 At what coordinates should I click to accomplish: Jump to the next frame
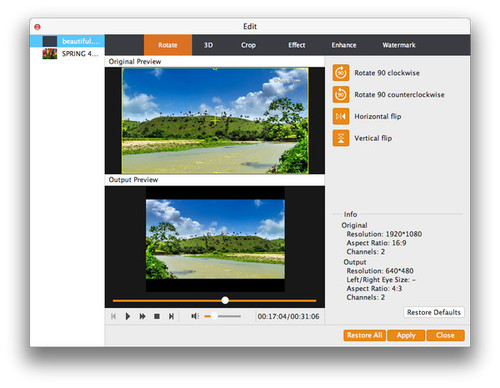tap(171, 316)
